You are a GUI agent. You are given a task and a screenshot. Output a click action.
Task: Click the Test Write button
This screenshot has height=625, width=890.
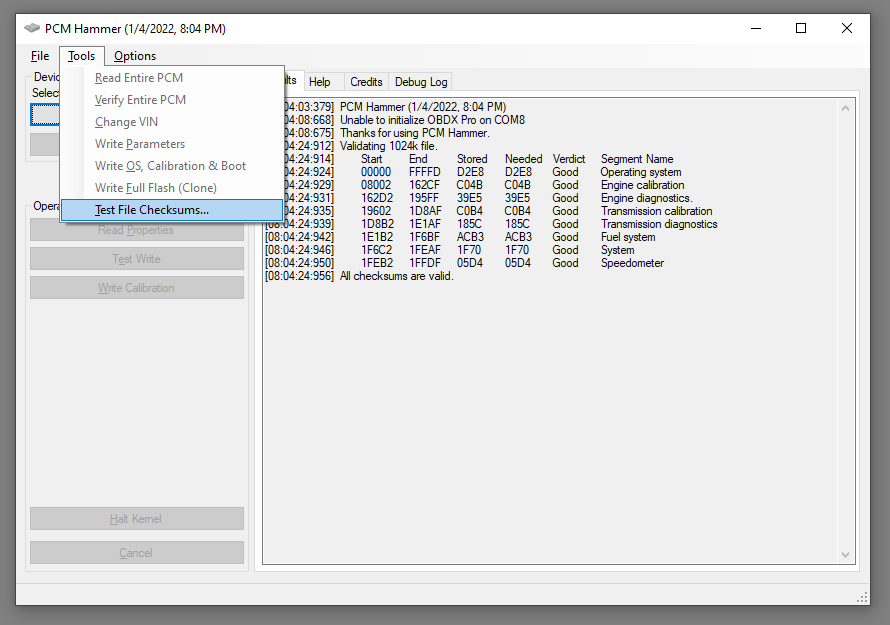coord(137,259)
